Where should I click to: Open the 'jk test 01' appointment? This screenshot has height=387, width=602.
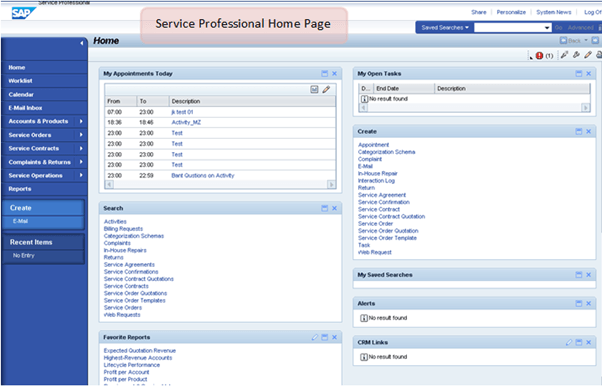click(182, 112)
